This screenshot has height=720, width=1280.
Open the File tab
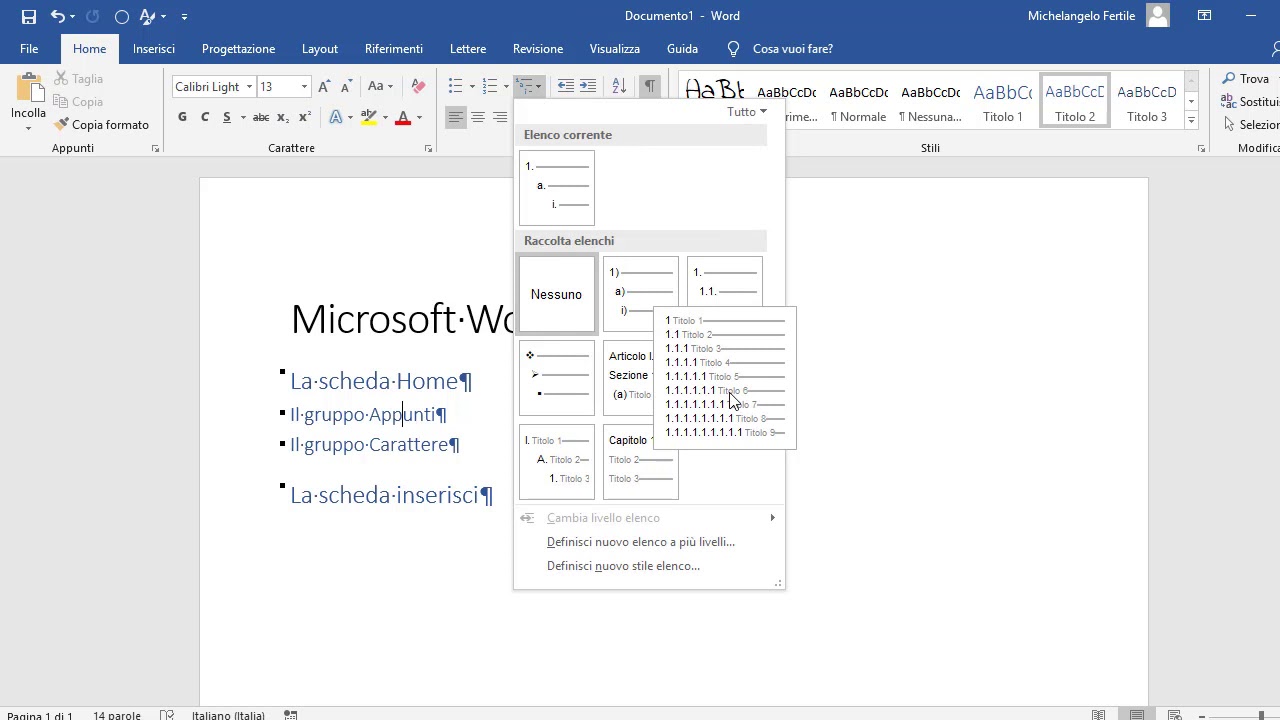[29, 49]
